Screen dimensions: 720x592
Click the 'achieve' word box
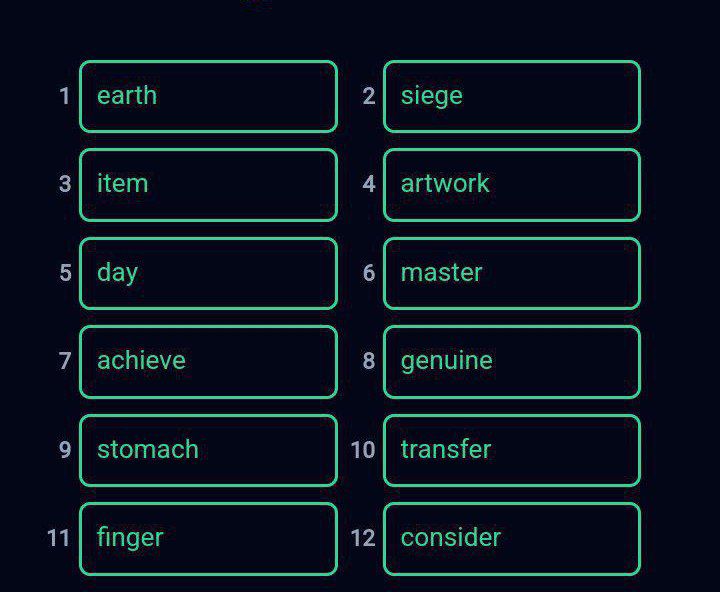(x=208, y=361)
